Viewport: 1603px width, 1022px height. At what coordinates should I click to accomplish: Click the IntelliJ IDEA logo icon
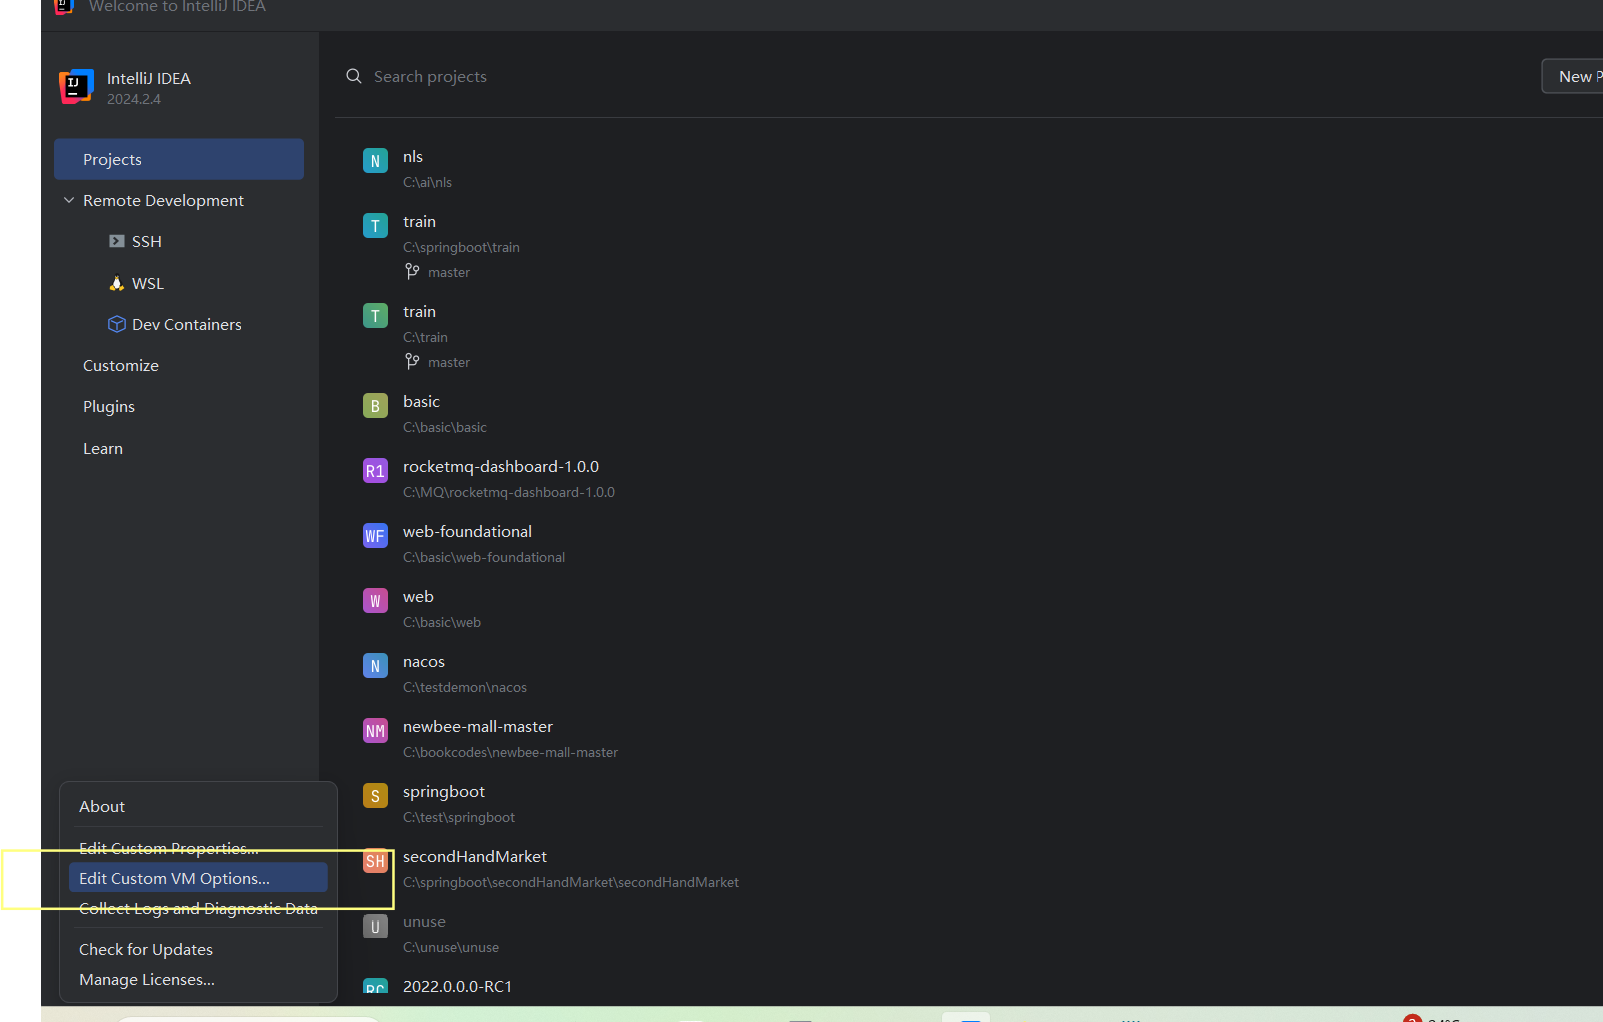click(x=76, y=87)
